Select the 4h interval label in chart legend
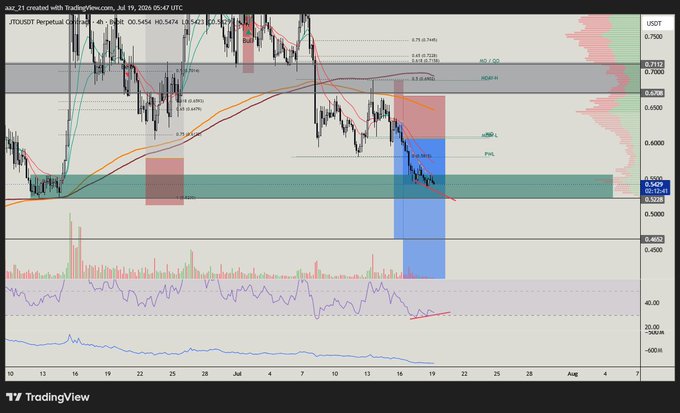680x413 pixels. pos(99,22)
